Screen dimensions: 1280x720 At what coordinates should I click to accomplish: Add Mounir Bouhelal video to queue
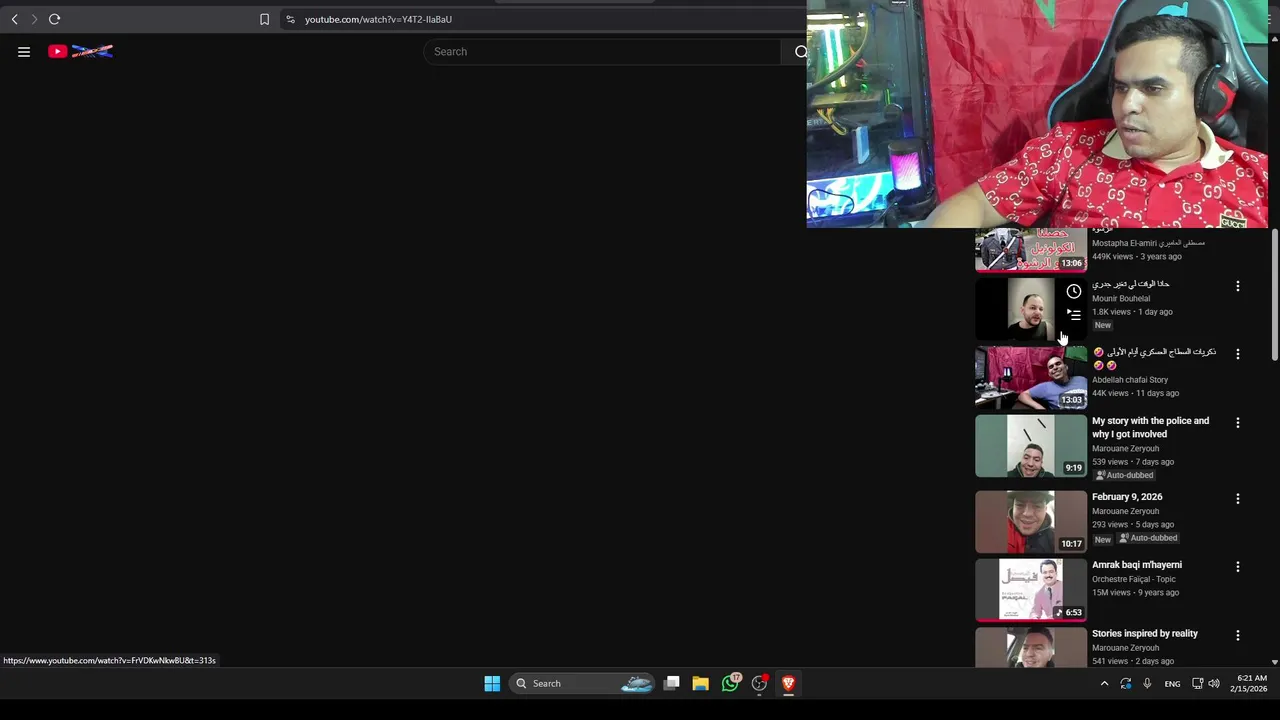tap(1073, 314)
